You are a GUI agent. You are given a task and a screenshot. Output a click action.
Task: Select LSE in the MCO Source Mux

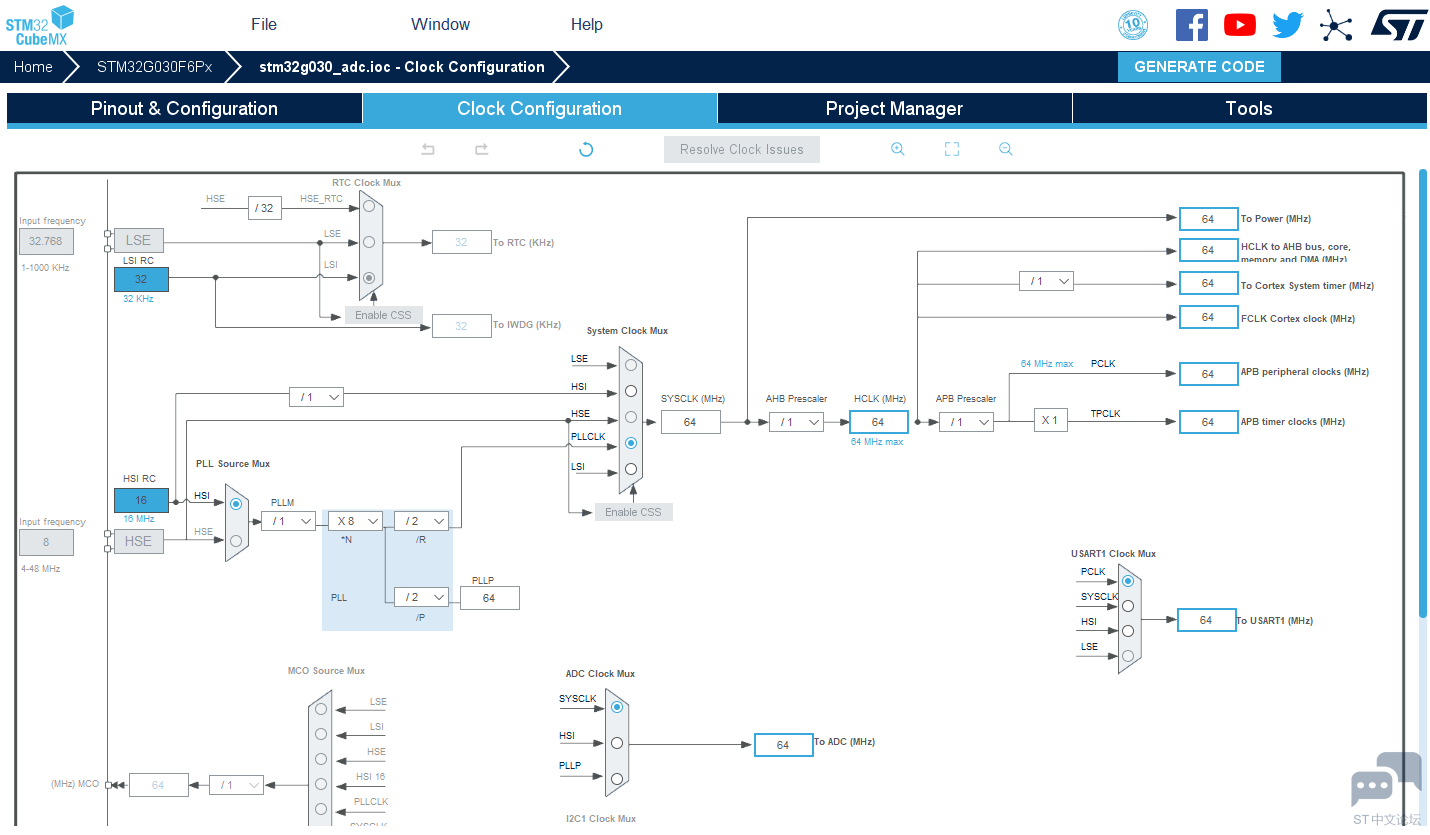coord(321,709)
